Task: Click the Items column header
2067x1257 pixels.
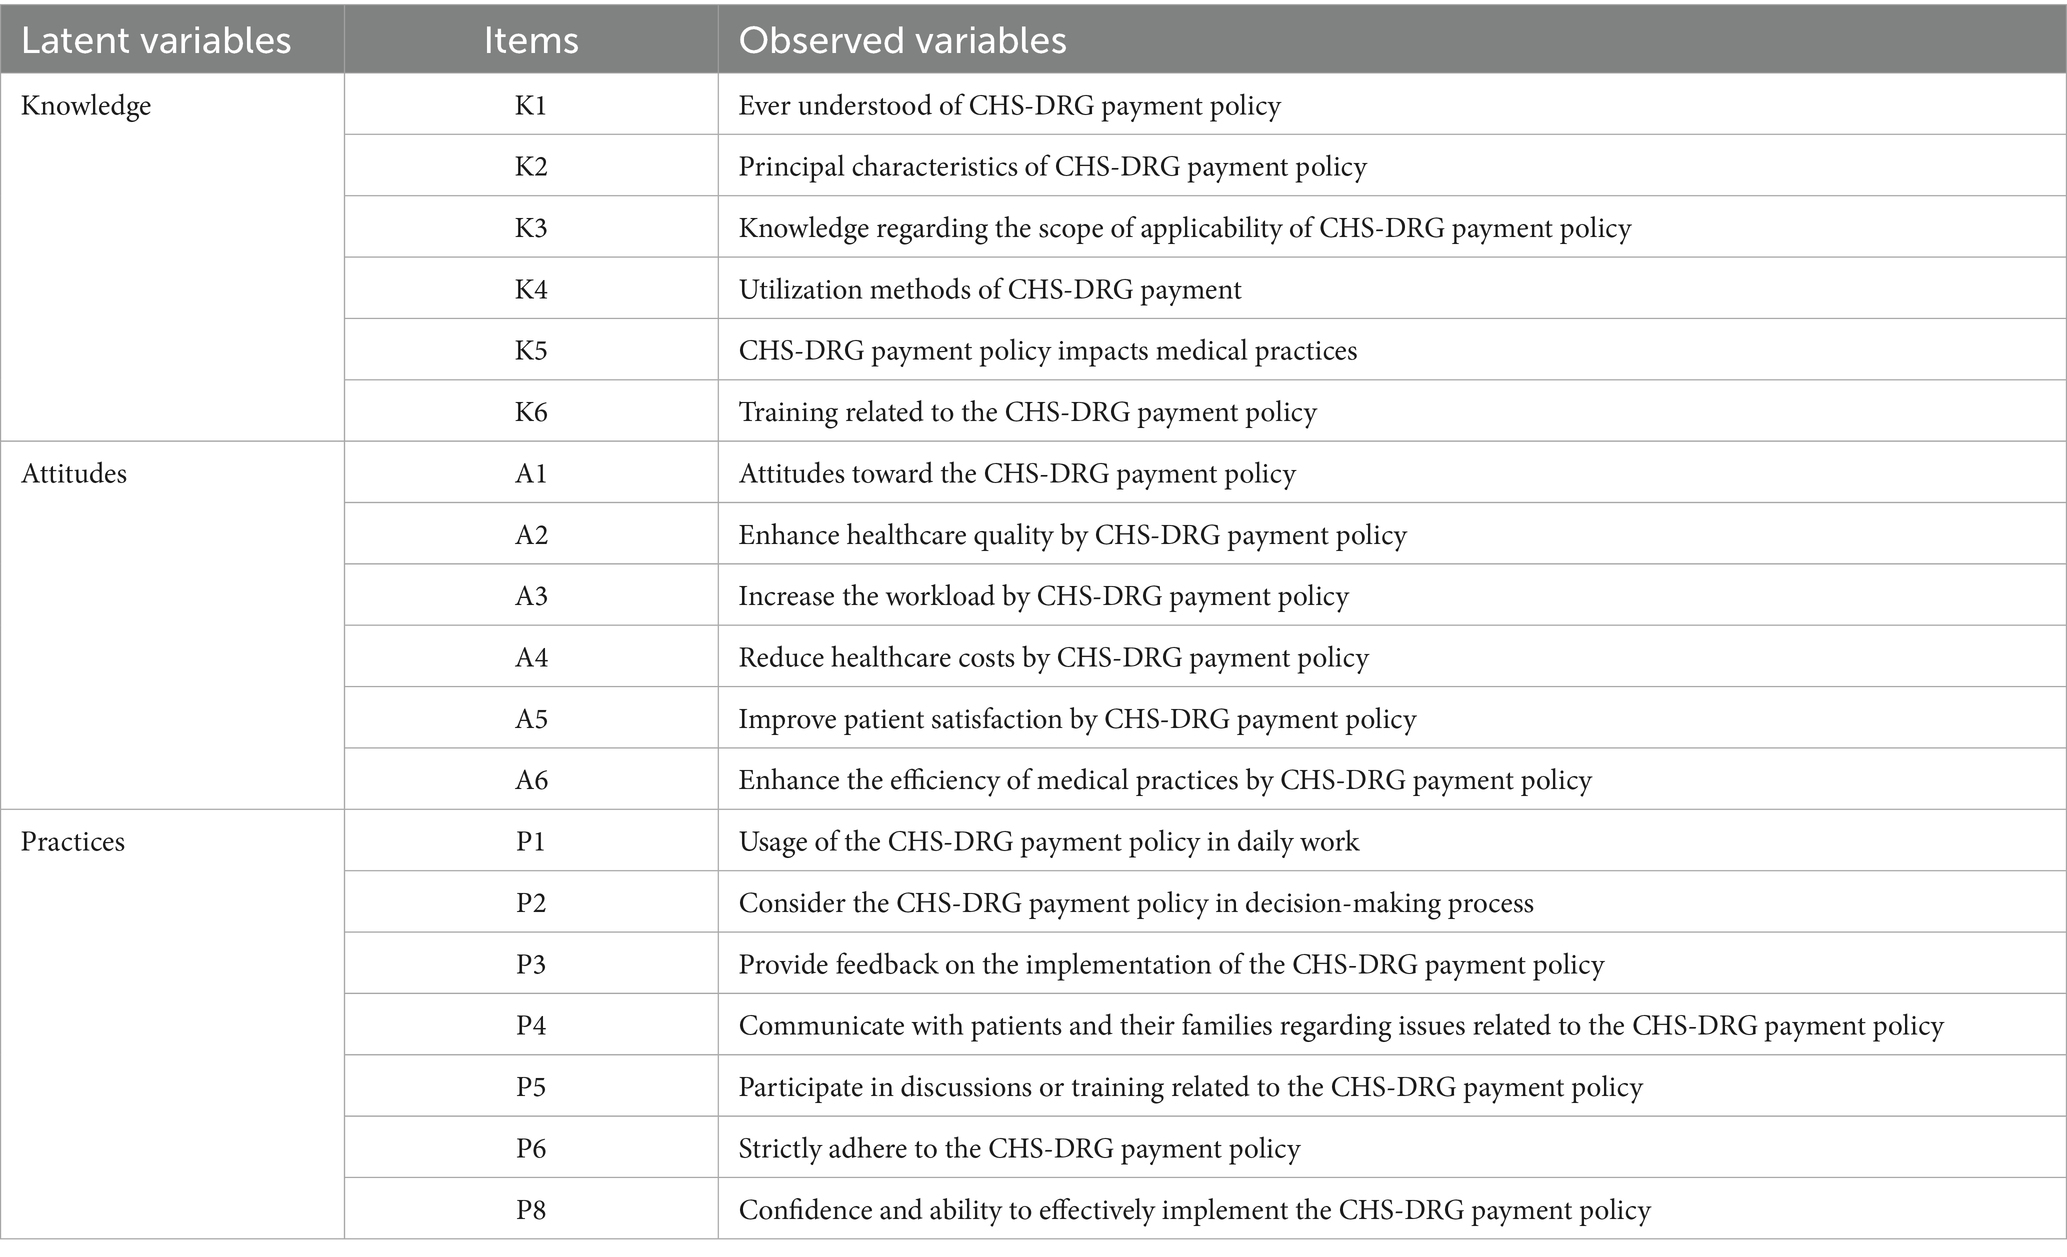Action: pyautogui.click(x=531, y=40)
